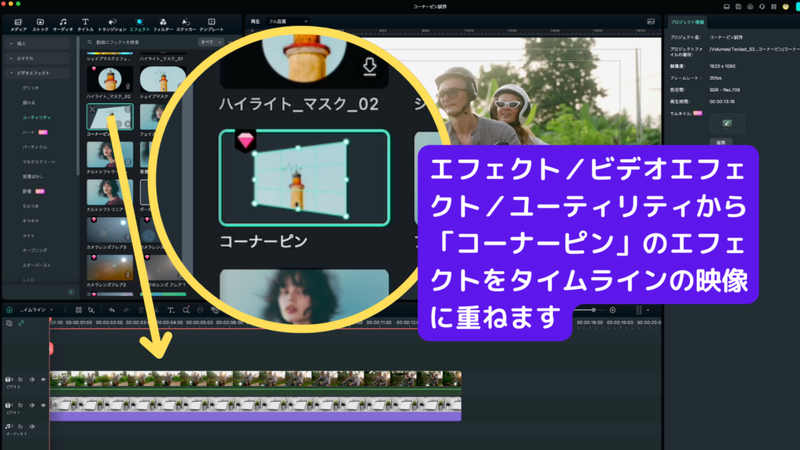Viewport: 800px width, 450px height.
Task: Select the パーティクル effect category
Action: pos(35,147)
